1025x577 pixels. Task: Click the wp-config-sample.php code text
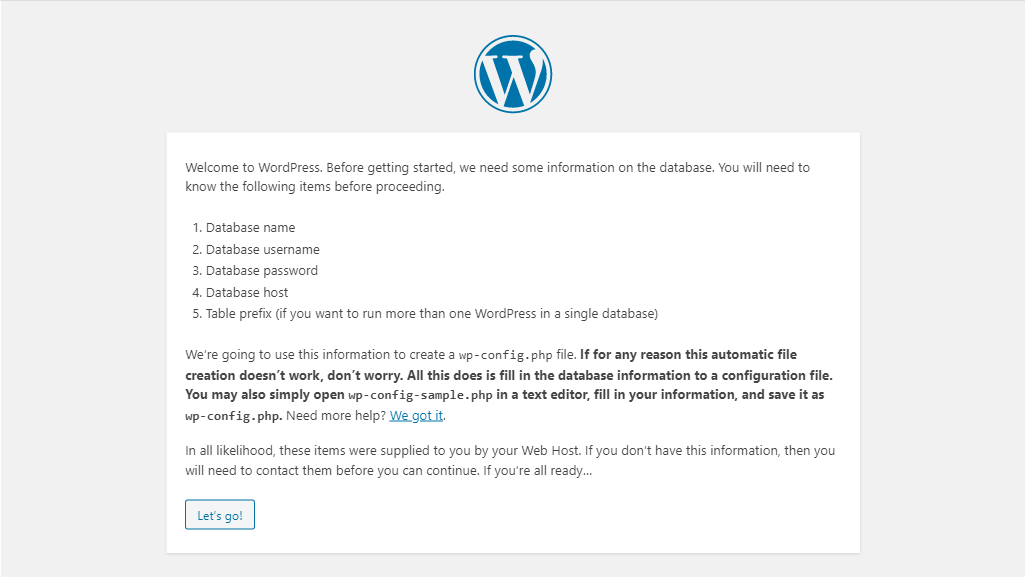pyautogui.click(x=420, y=395)
